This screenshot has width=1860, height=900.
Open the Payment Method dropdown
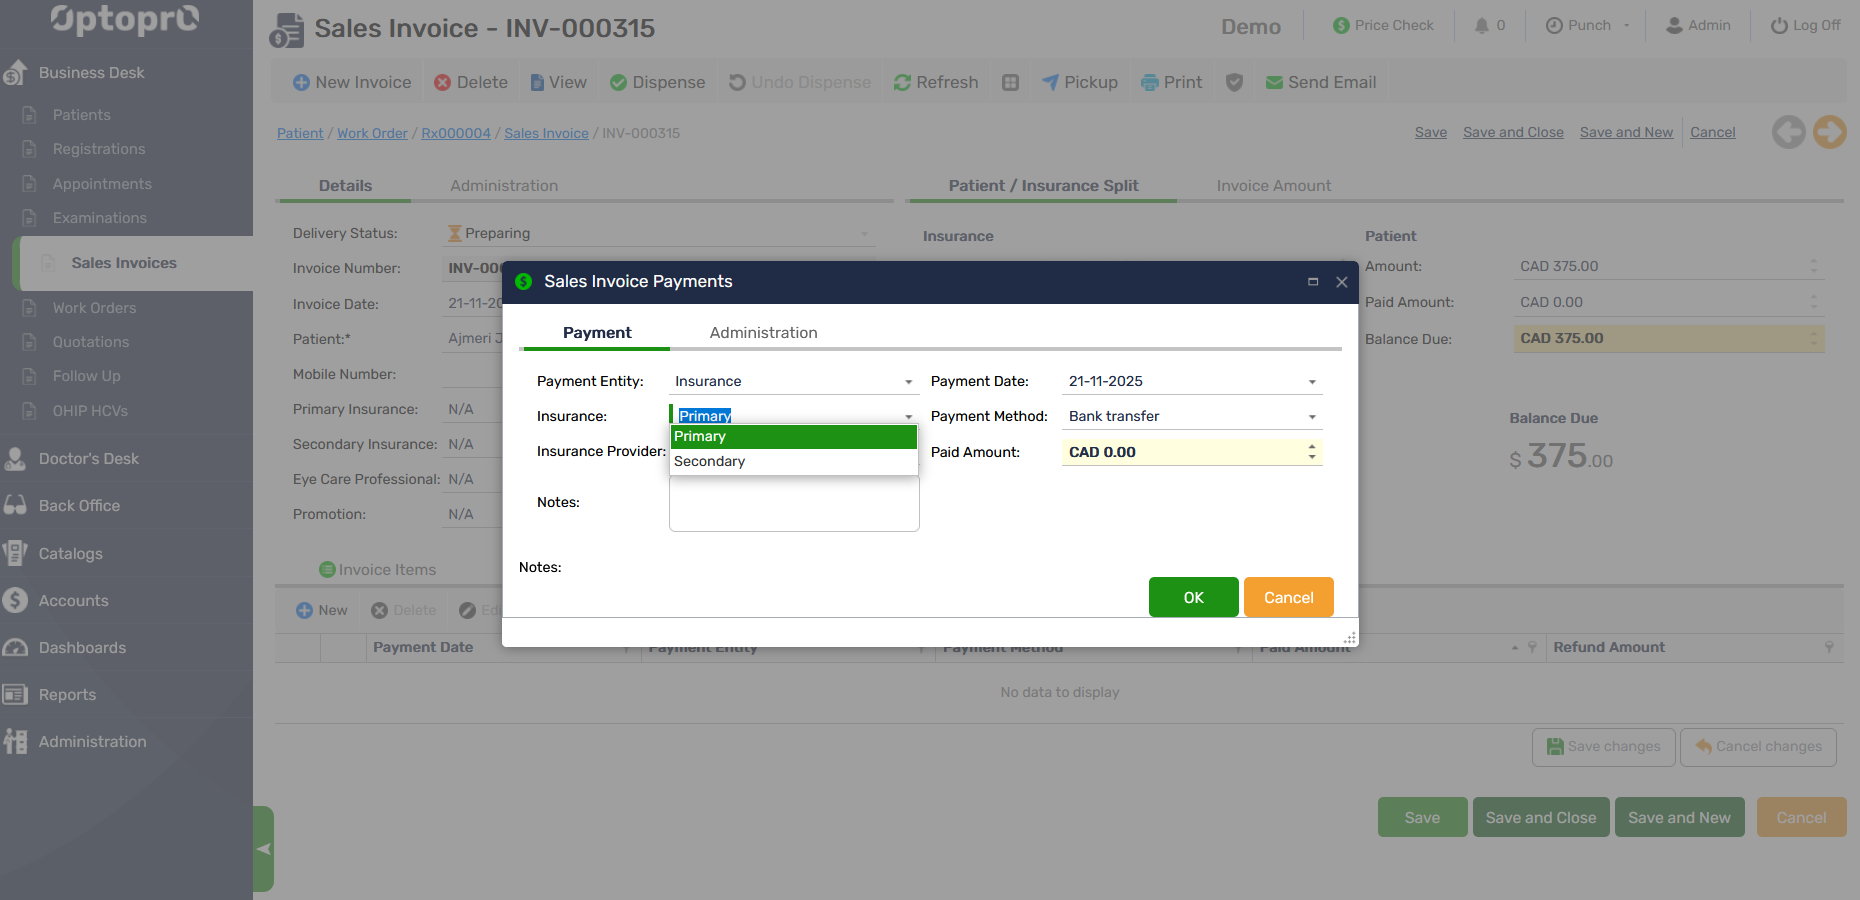1312,417
